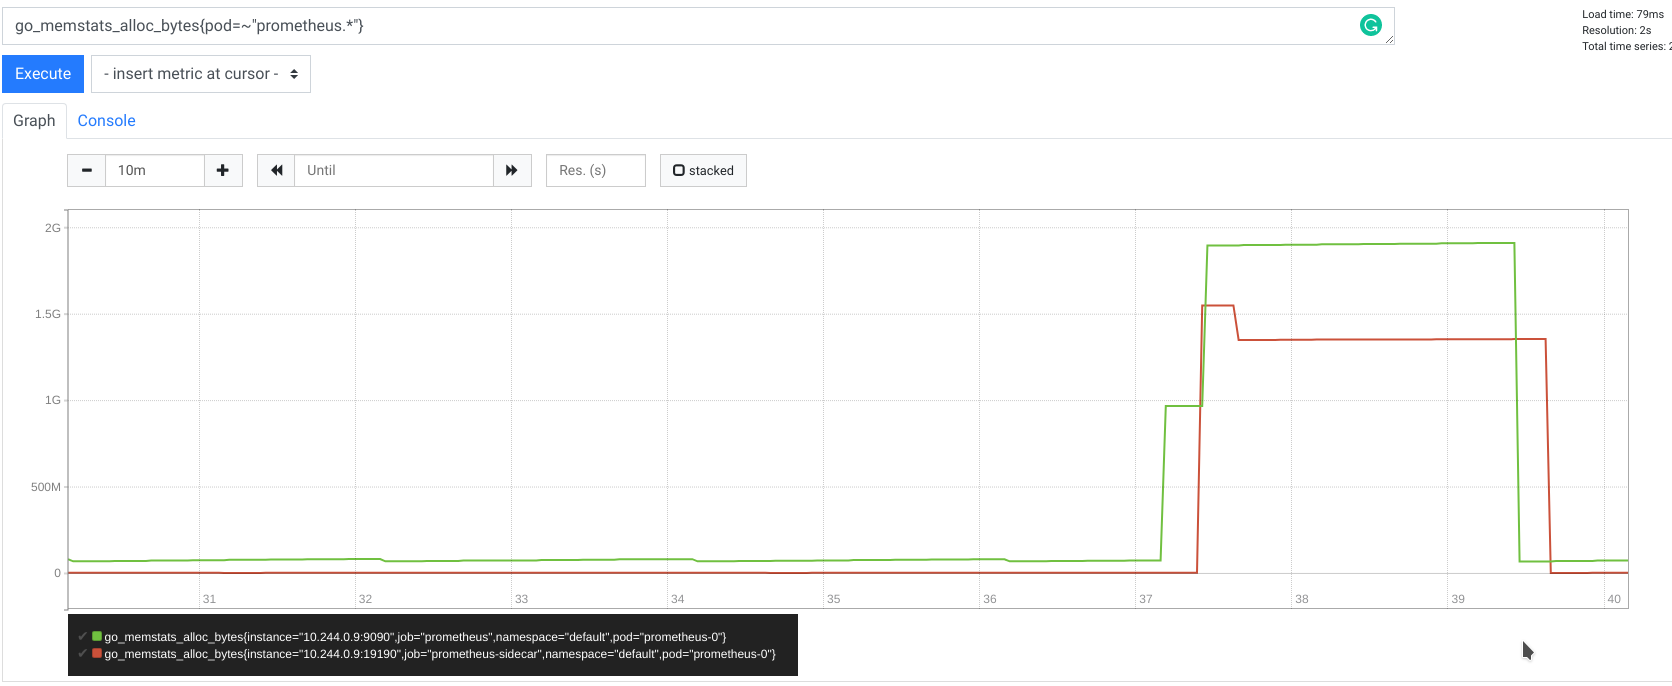Click the Resolution: 2s text
The height and width of the screenshot is (686, 1672).
[x=1617, y=30]
